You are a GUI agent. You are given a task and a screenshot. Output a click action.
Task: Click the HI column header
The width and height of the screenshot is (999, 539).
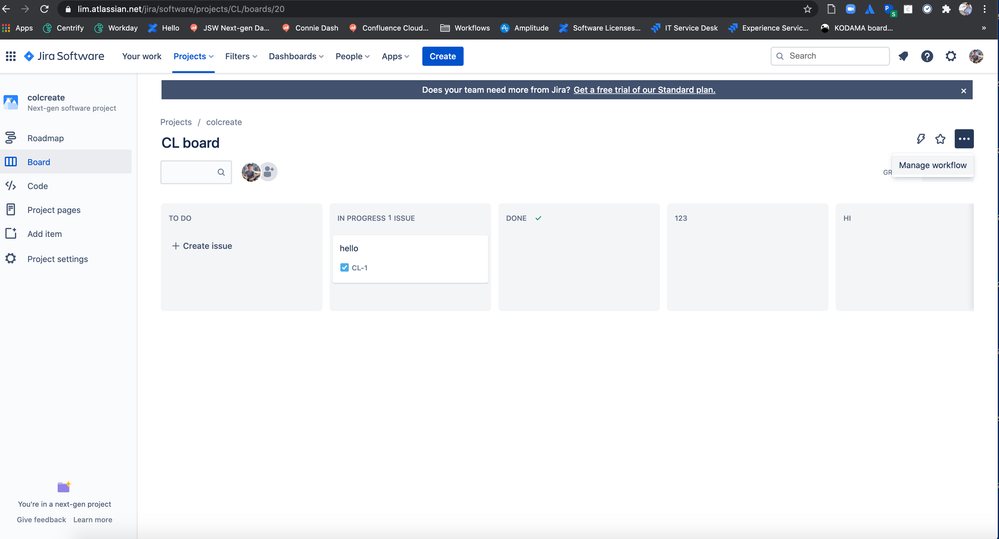click(x=847, y=218)
